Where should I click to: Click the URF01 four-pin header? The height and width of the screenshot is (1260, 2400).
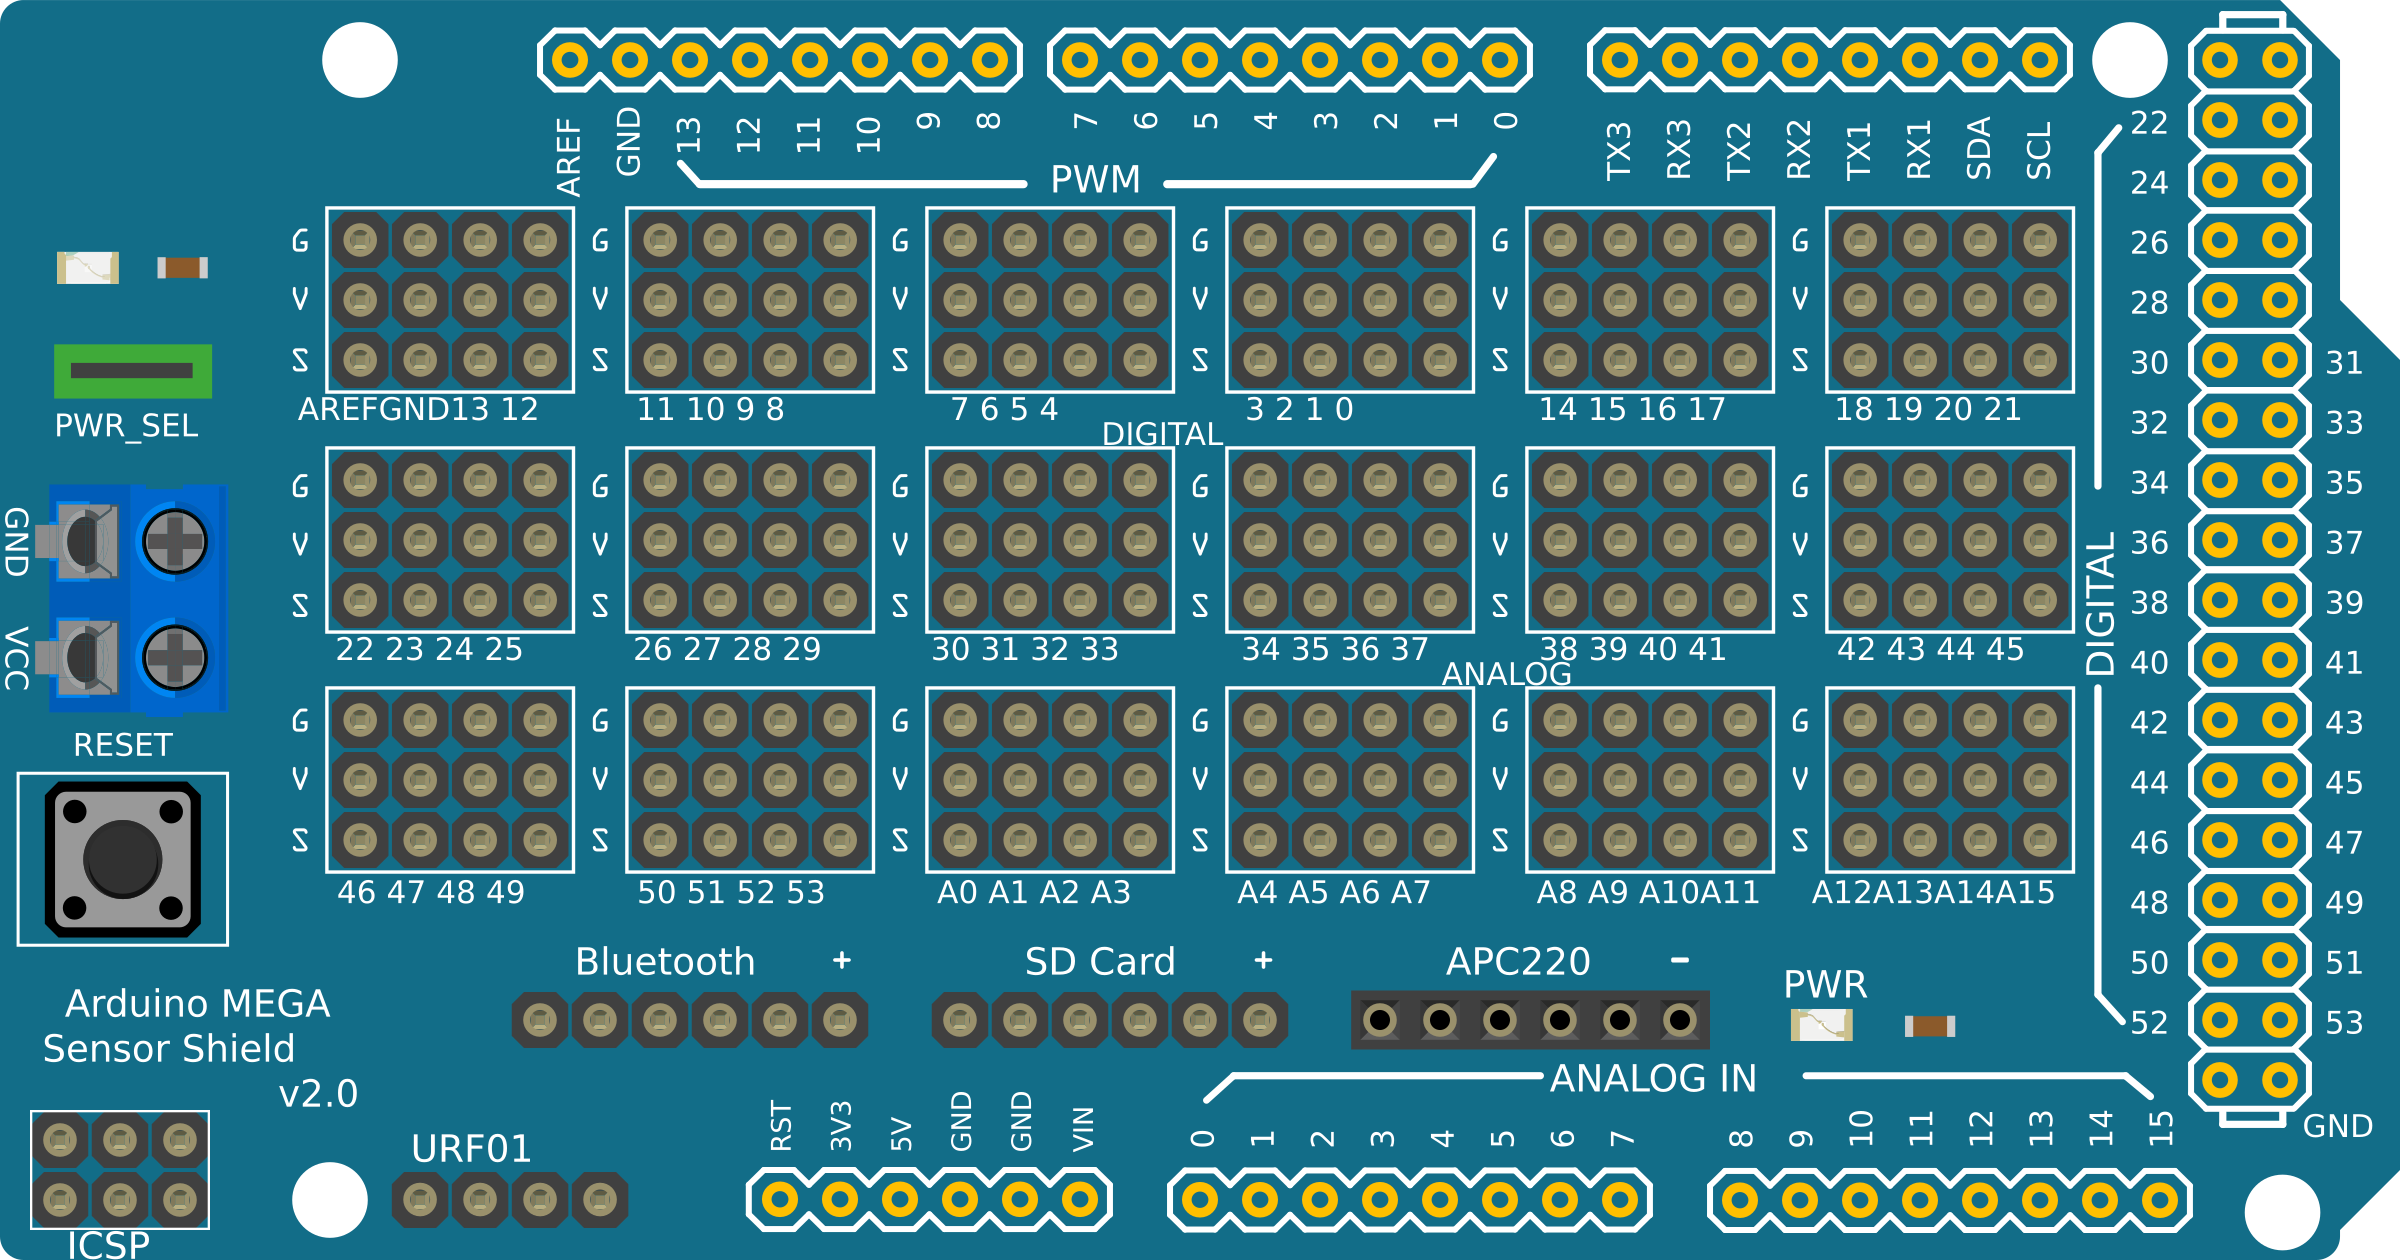coord(510,1200)
